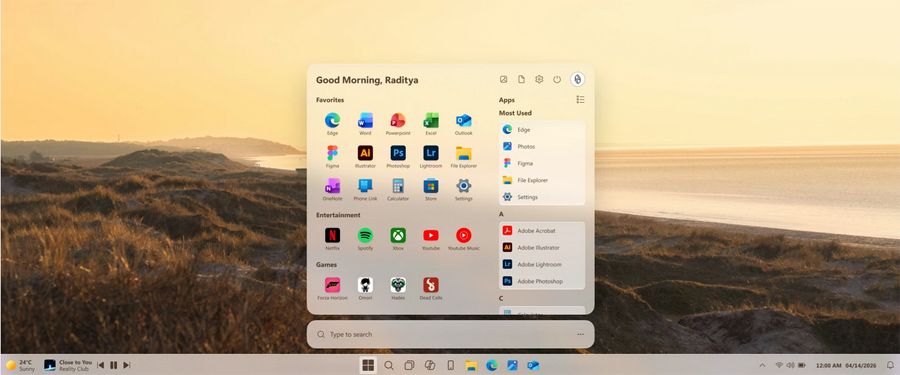Open the documents shortcut in start menu header
900x375 pixels.
coord(521,79)
